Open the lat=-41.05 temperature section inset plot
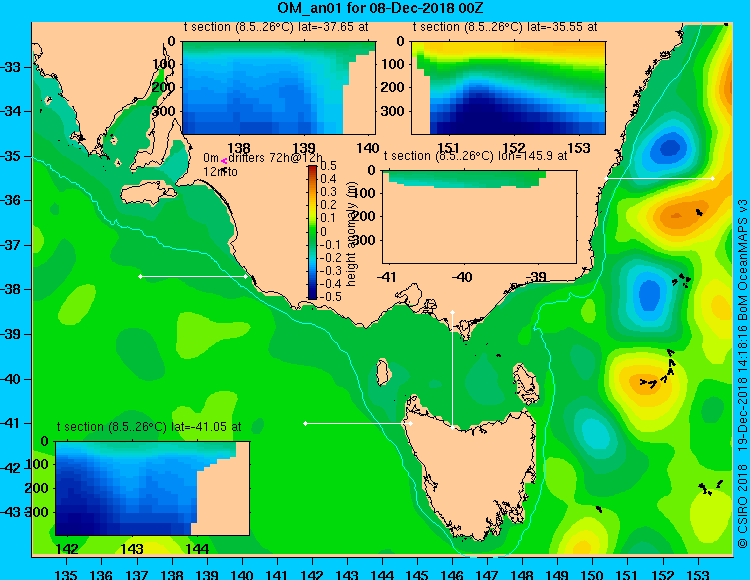 pyautogui.click(x=153, y=488)
